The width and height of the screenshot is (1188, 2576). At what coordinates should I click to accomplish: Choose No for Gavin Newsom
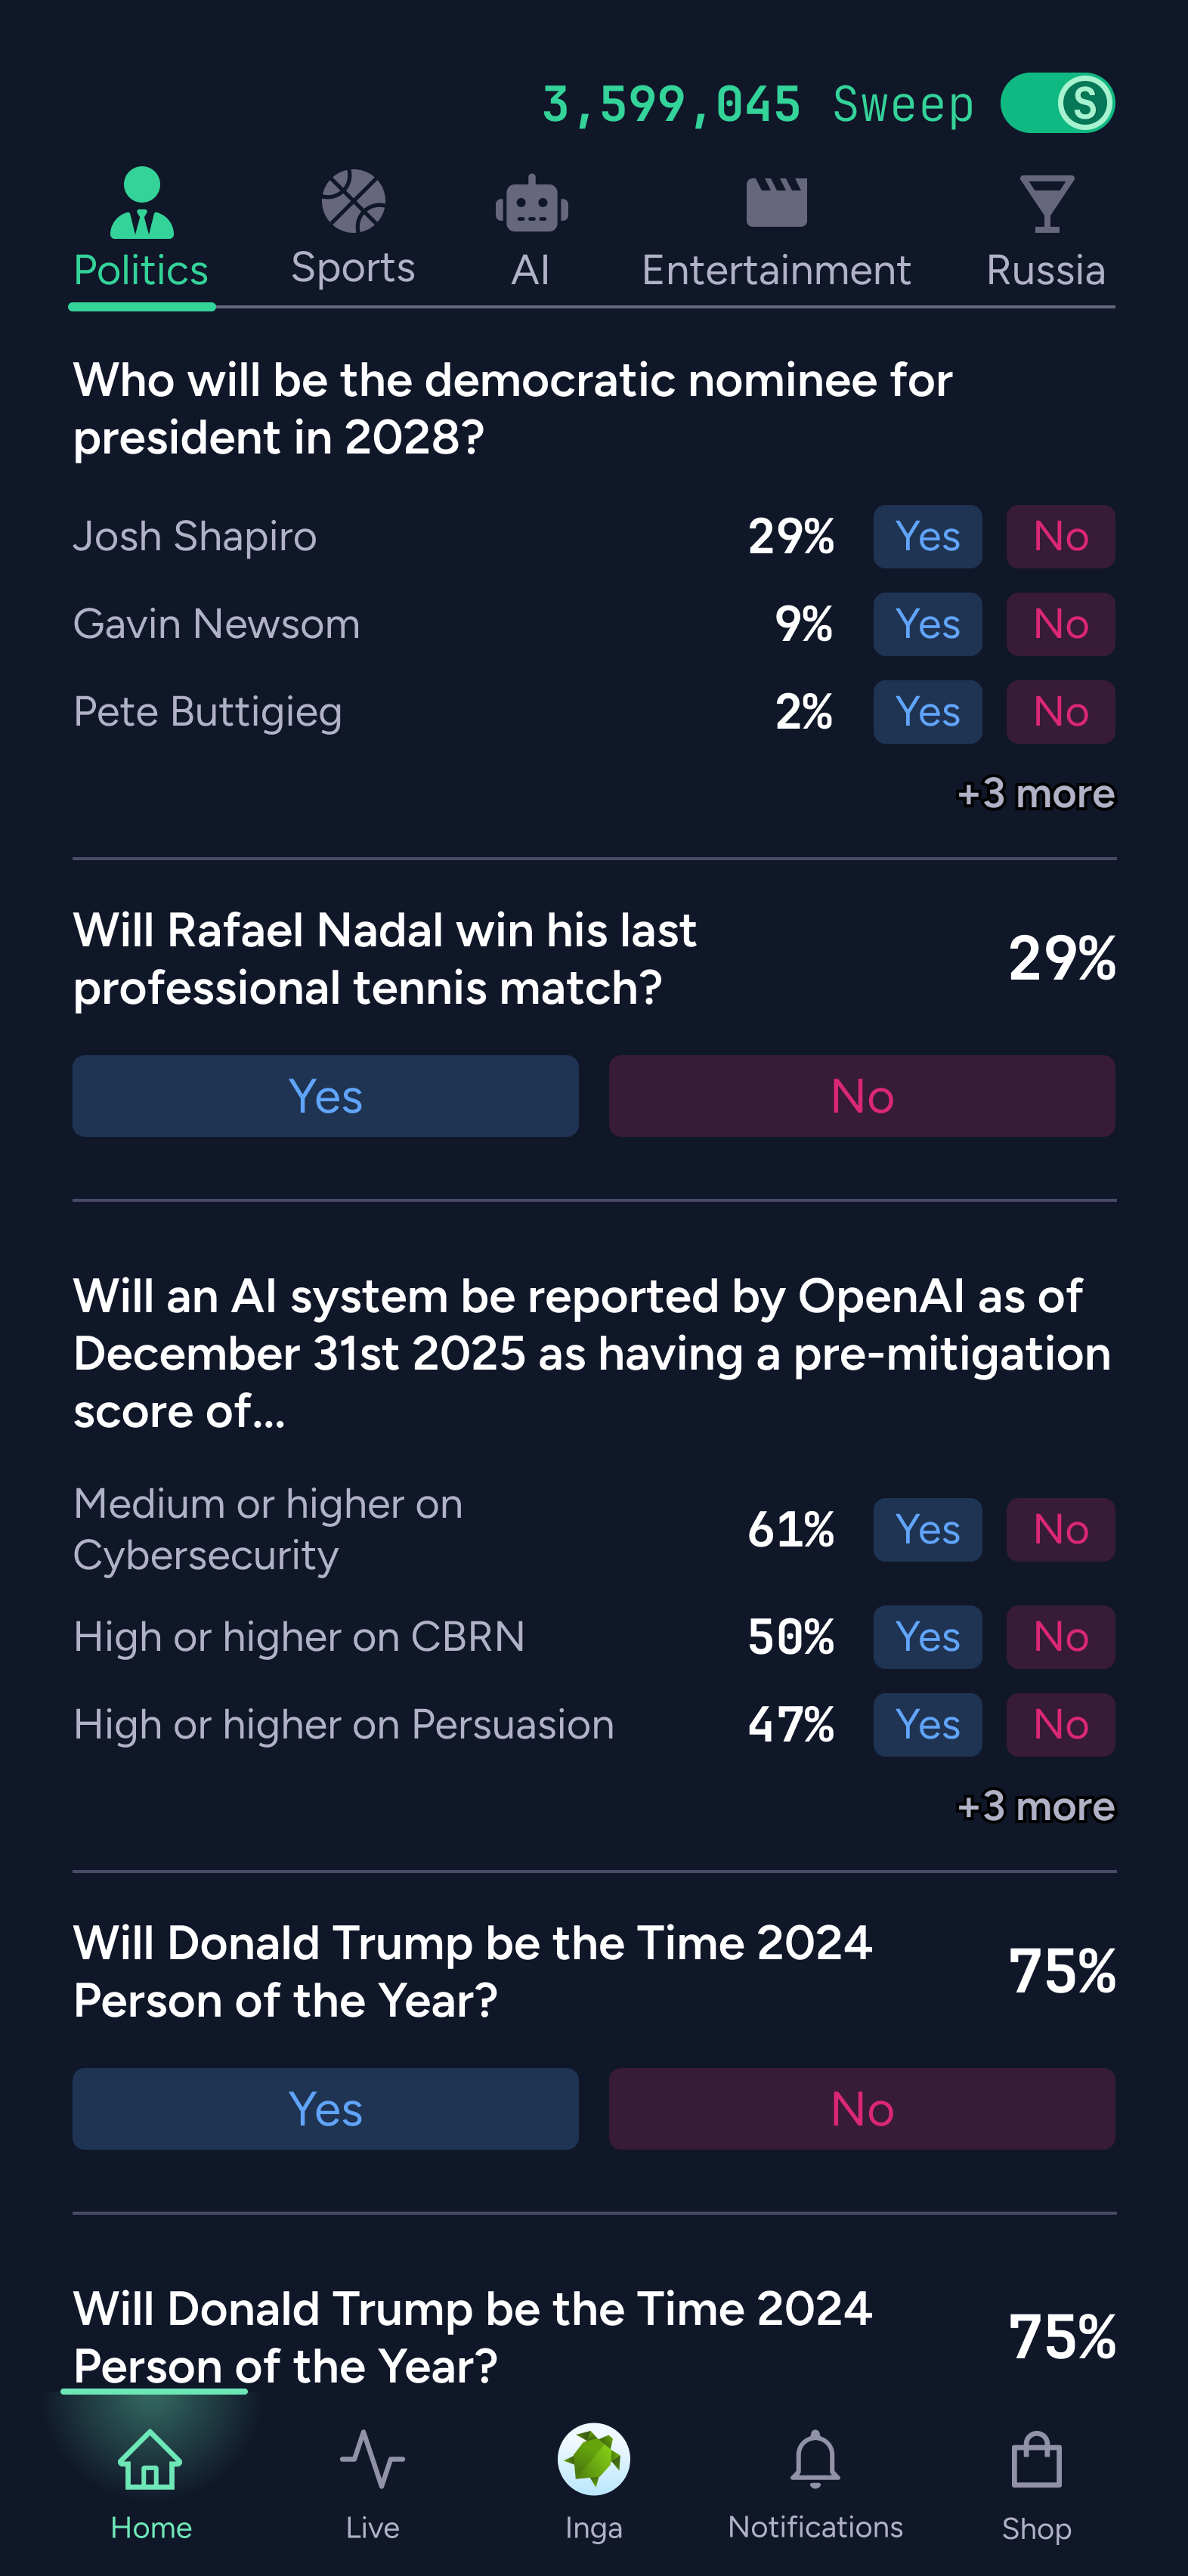point(1060,624)
